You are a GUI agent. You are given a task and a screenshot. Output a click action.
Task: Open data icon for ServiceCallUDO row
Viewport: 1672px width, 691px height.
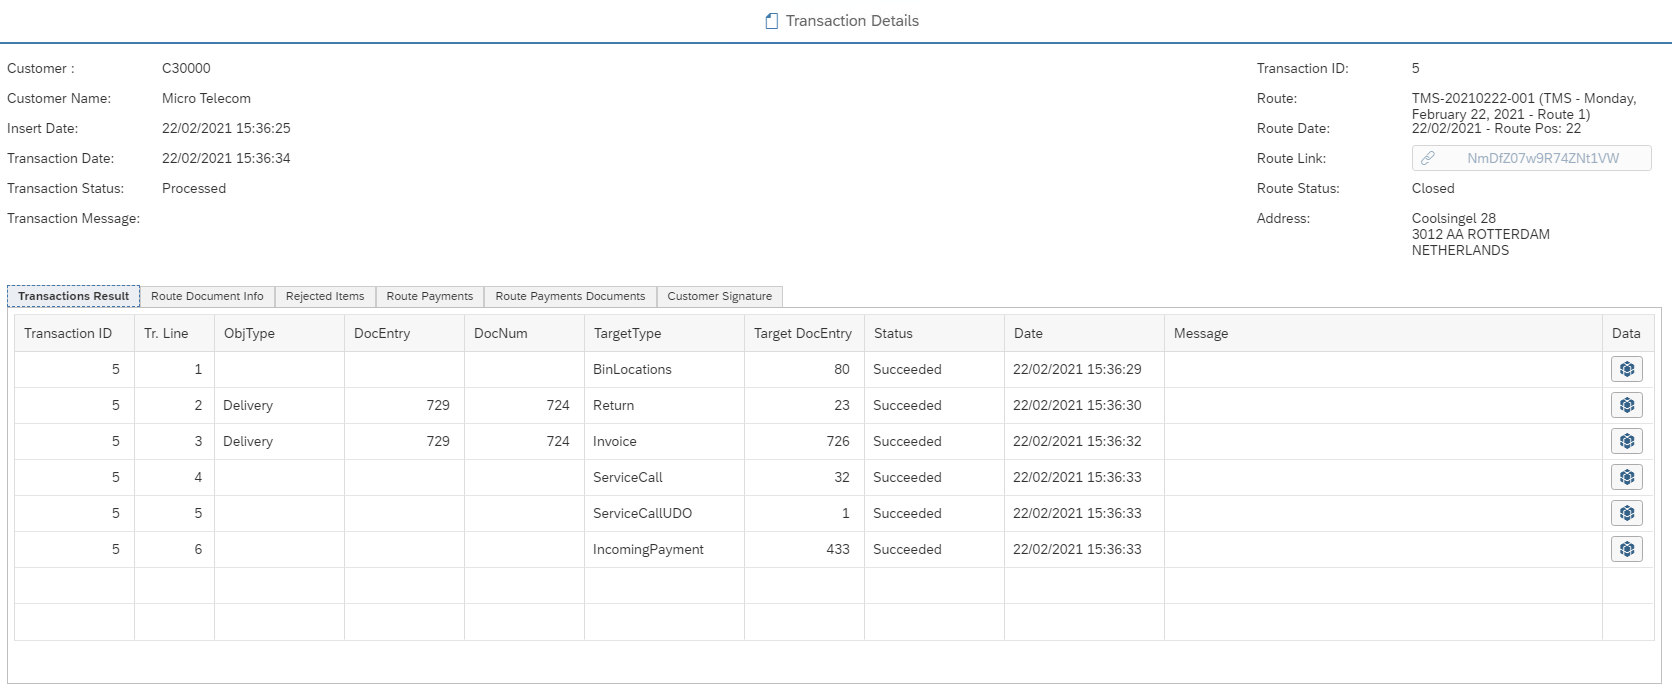(x=1626, y=513)
